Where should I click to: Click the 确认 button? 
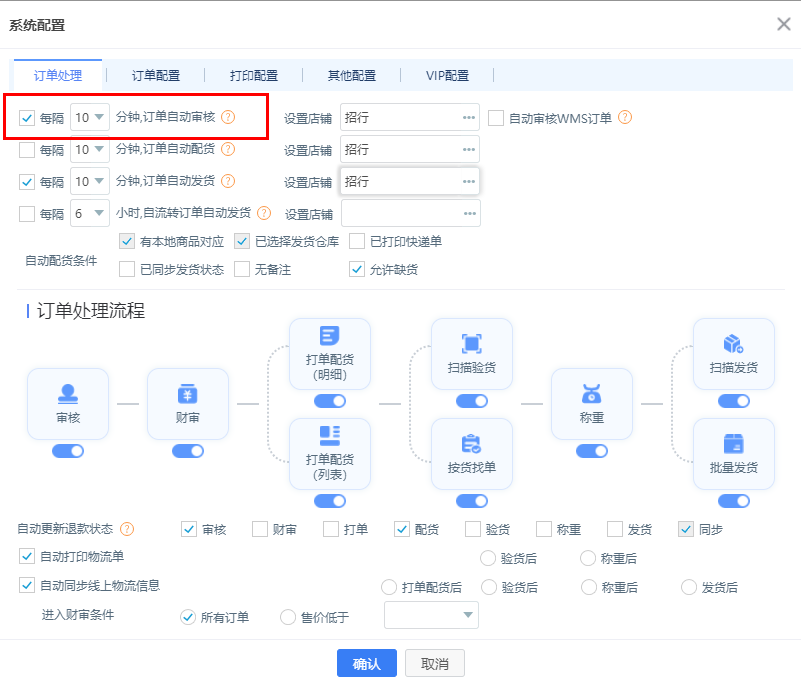coord(367,663)
